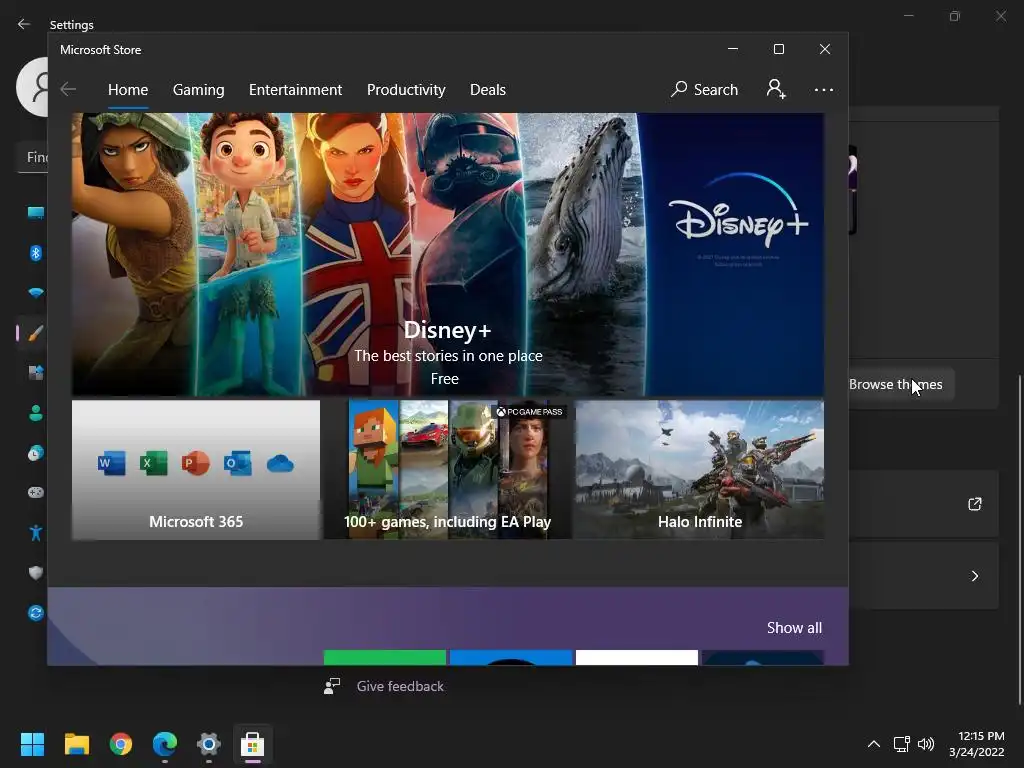Launch Microsoft Edge from taskbar
This screenshot has width=1024, height=768.
165,744
